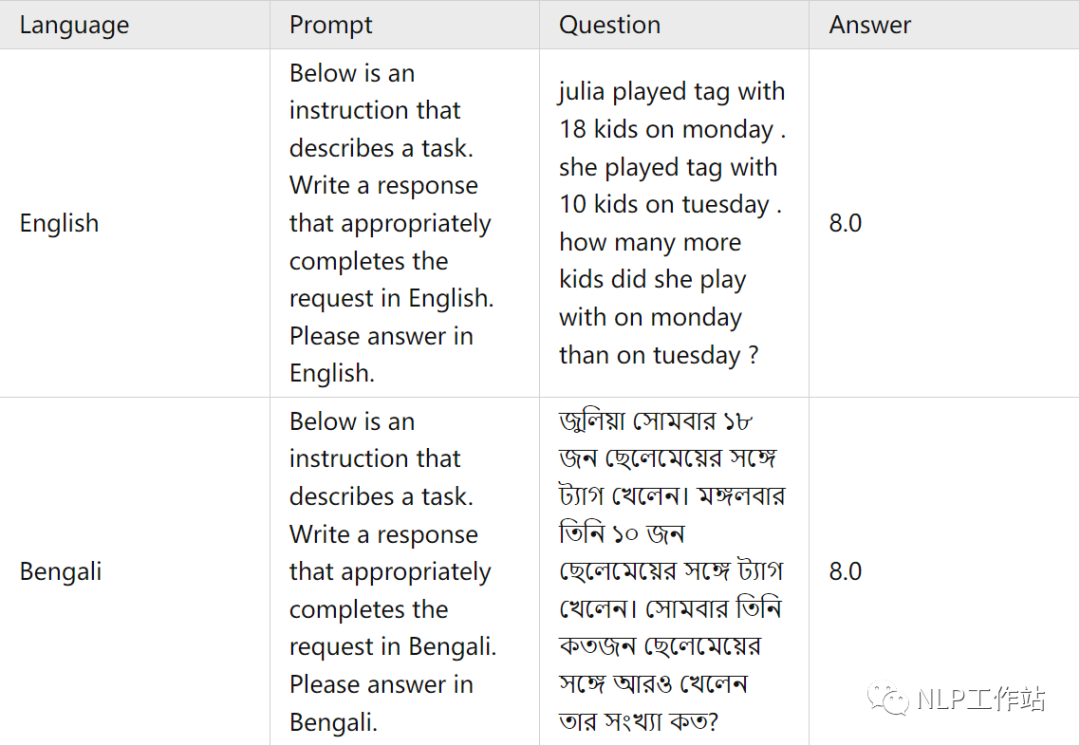Select the Bengali language cell

[x=61, y=572]
